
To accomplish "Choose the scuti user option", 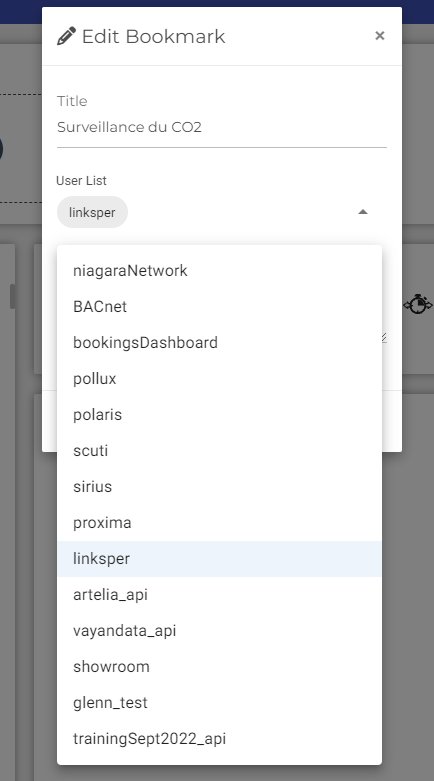I will coord(219,451).
